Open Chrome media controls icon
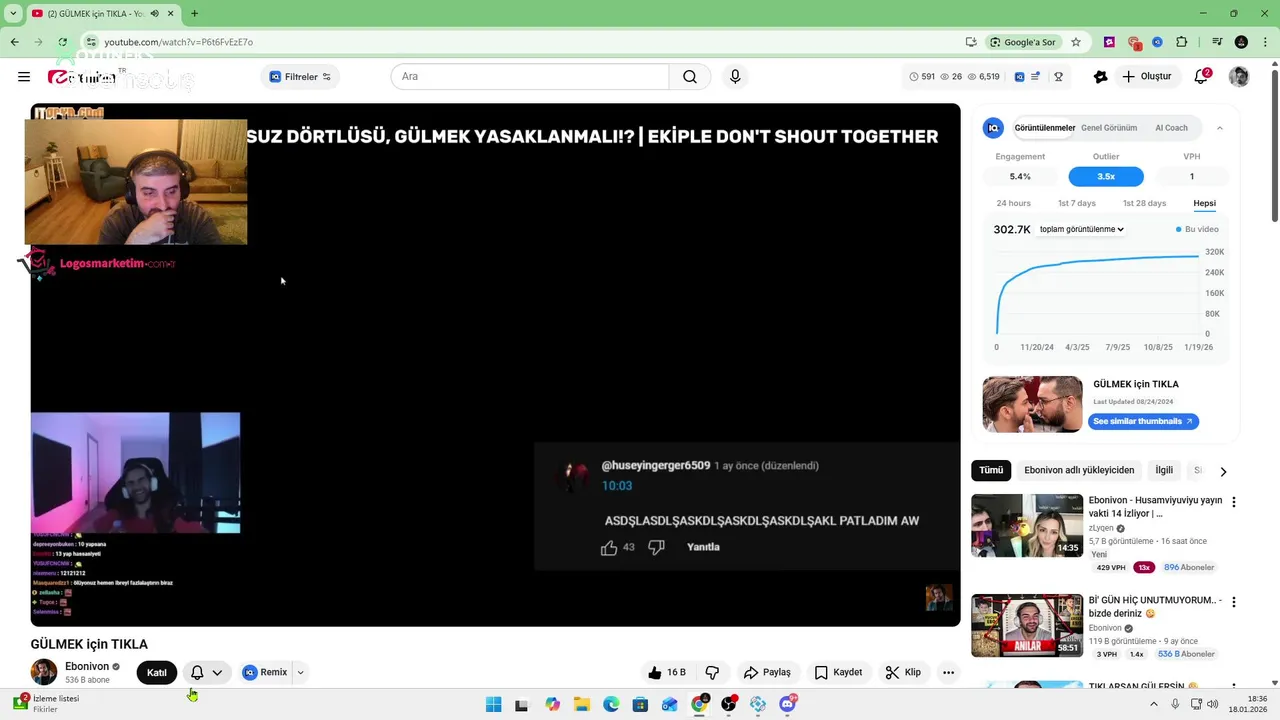Image resolution: width=1280 pixels, height=720 pixels. click(1217, 42)
